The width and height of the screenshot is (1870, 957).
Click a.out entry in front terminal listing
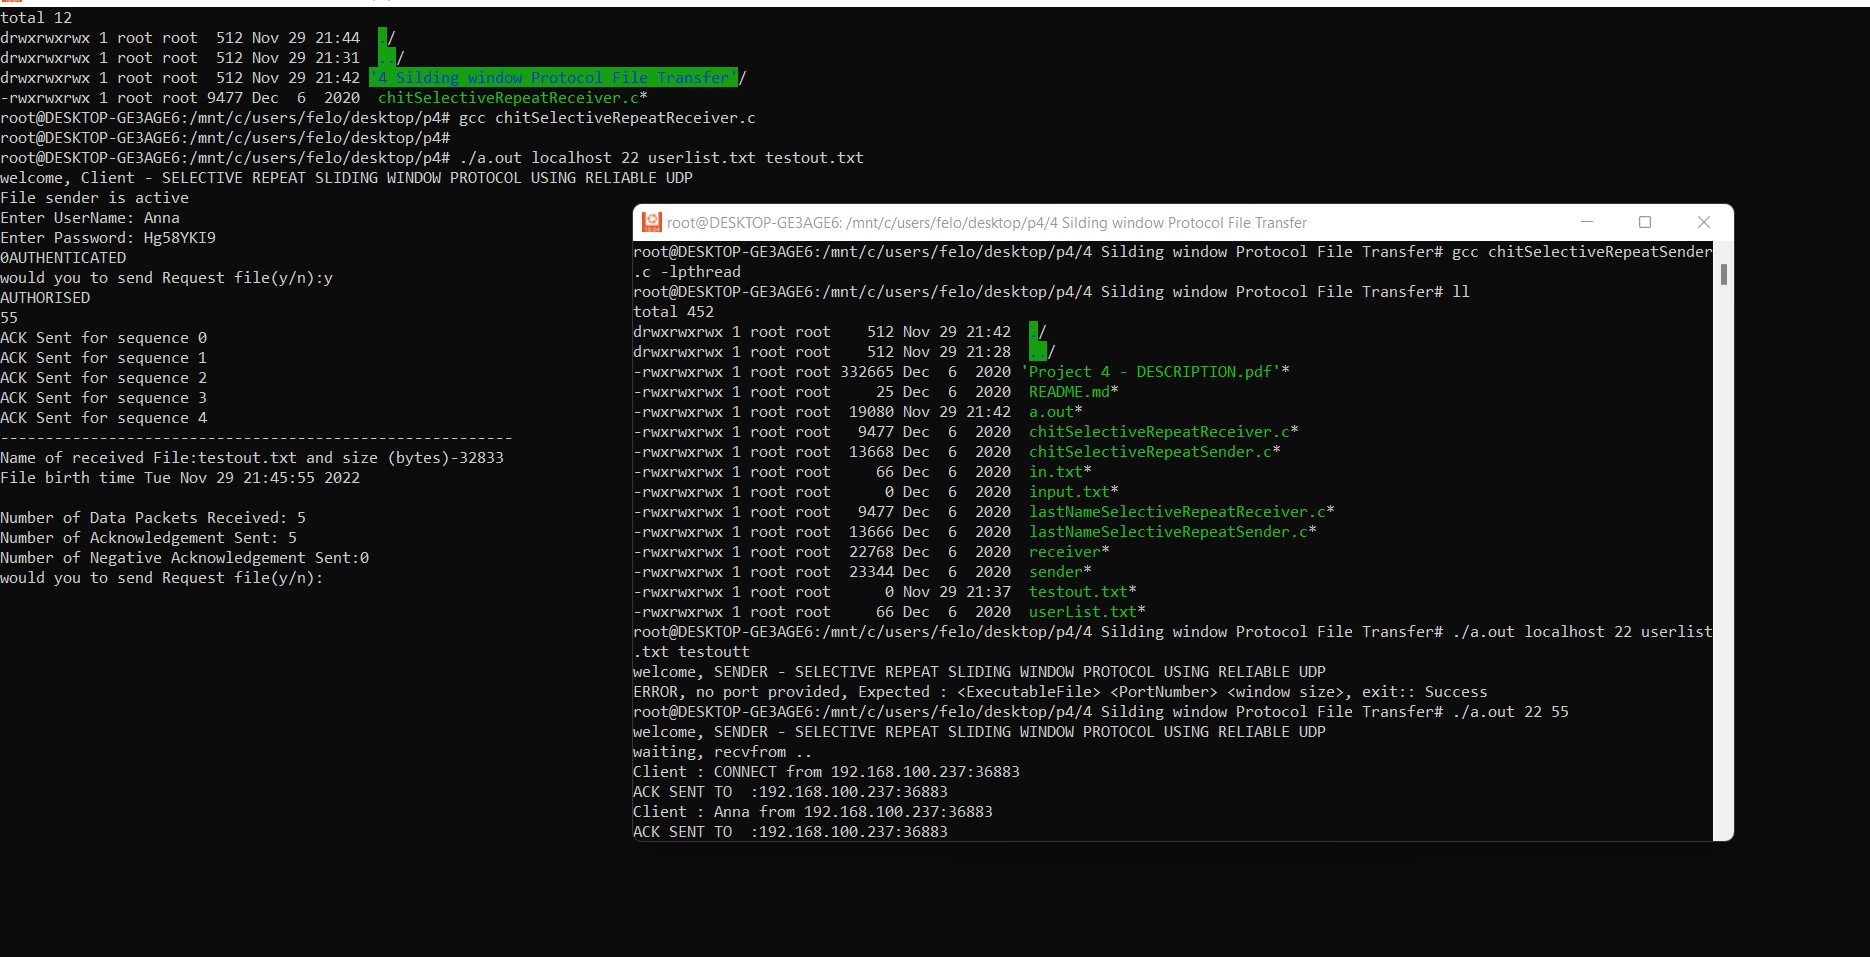1051,412
